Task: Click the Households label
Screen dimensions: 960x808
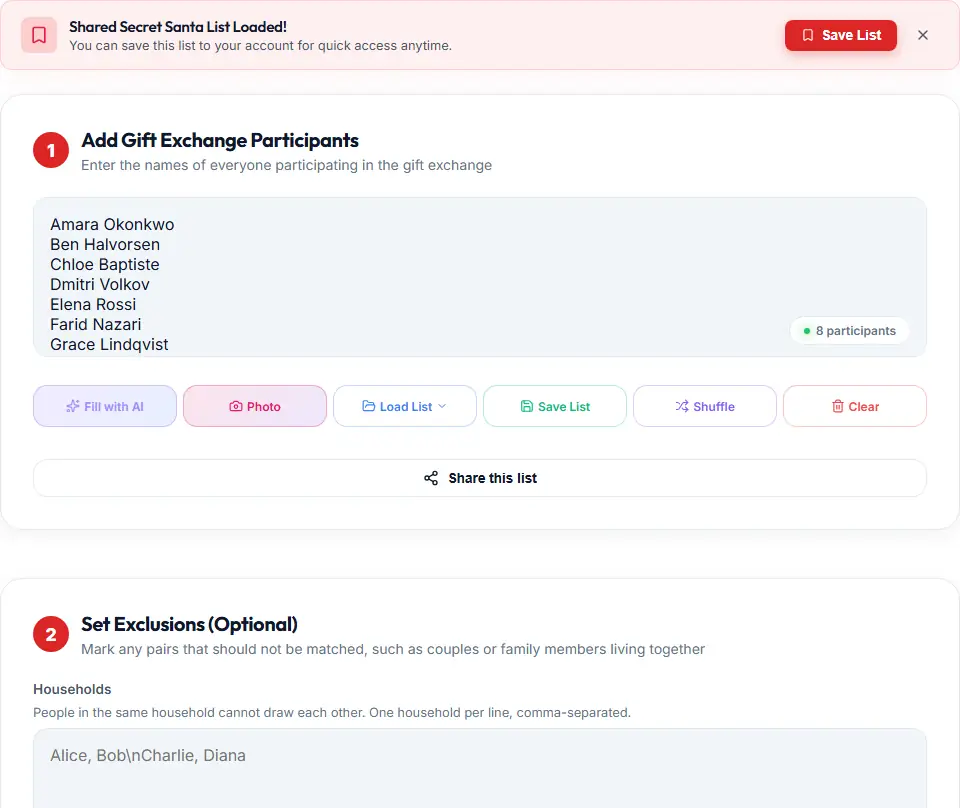Action: pos(72,689)
